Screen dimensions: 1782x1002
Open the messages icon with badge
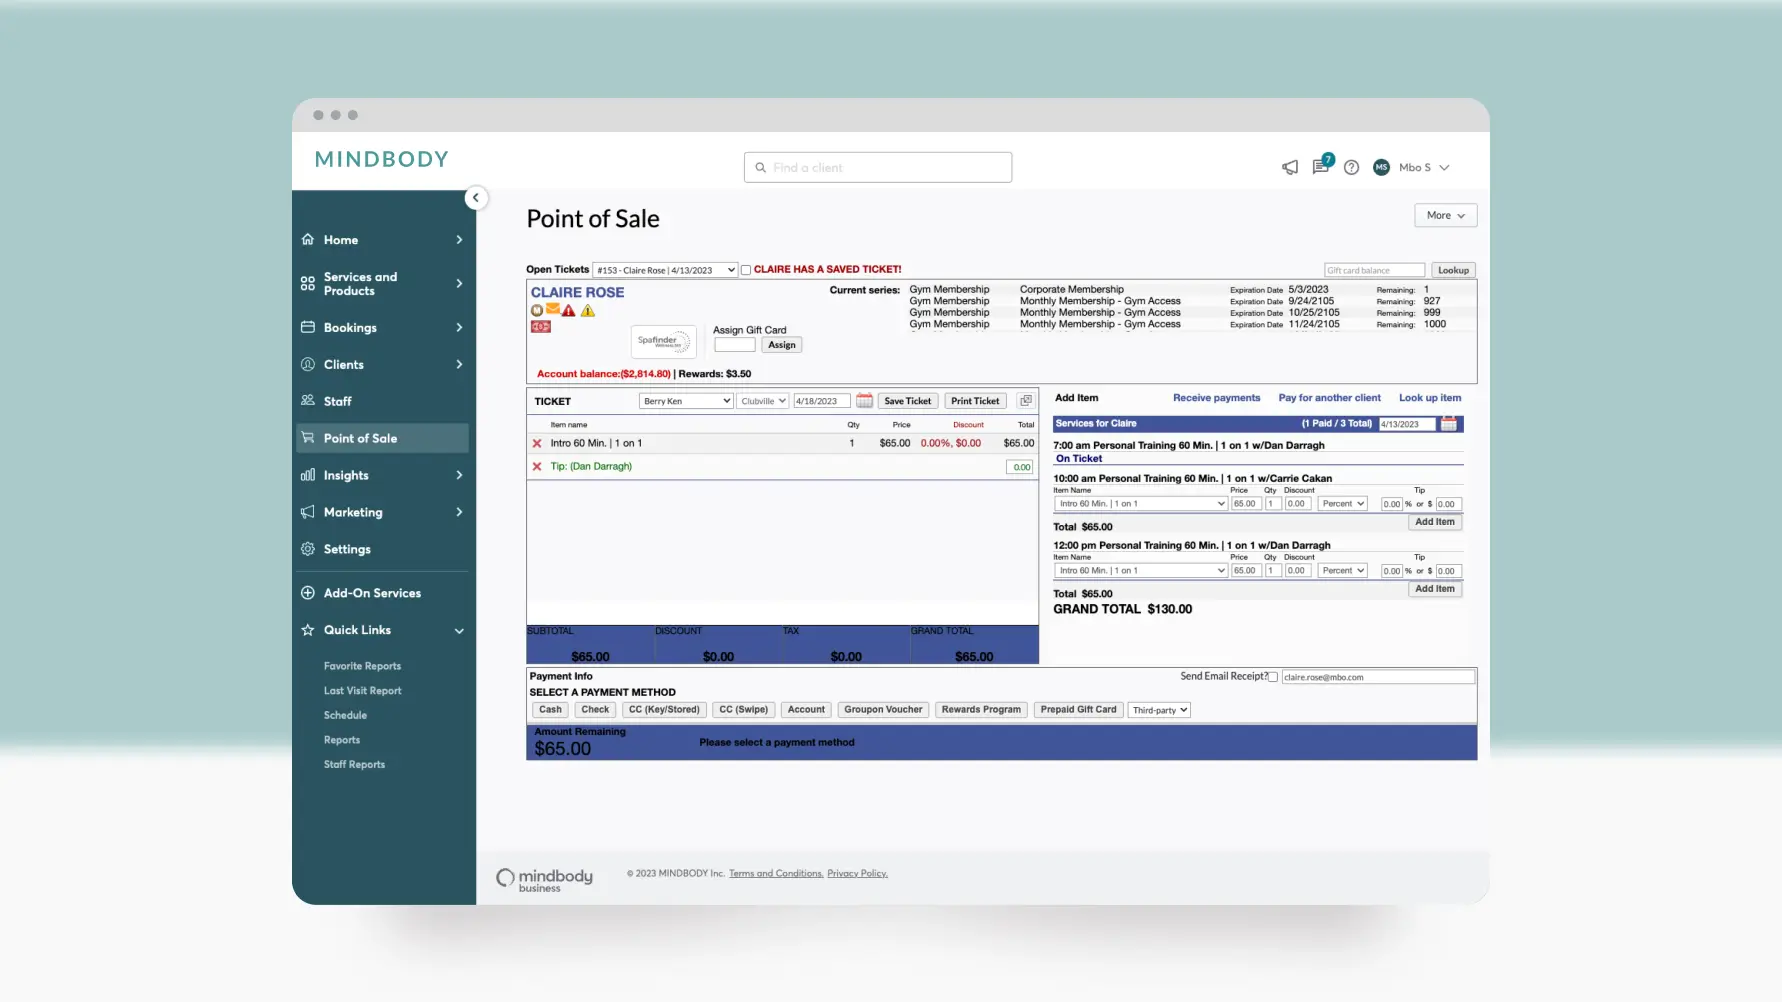1321,166
